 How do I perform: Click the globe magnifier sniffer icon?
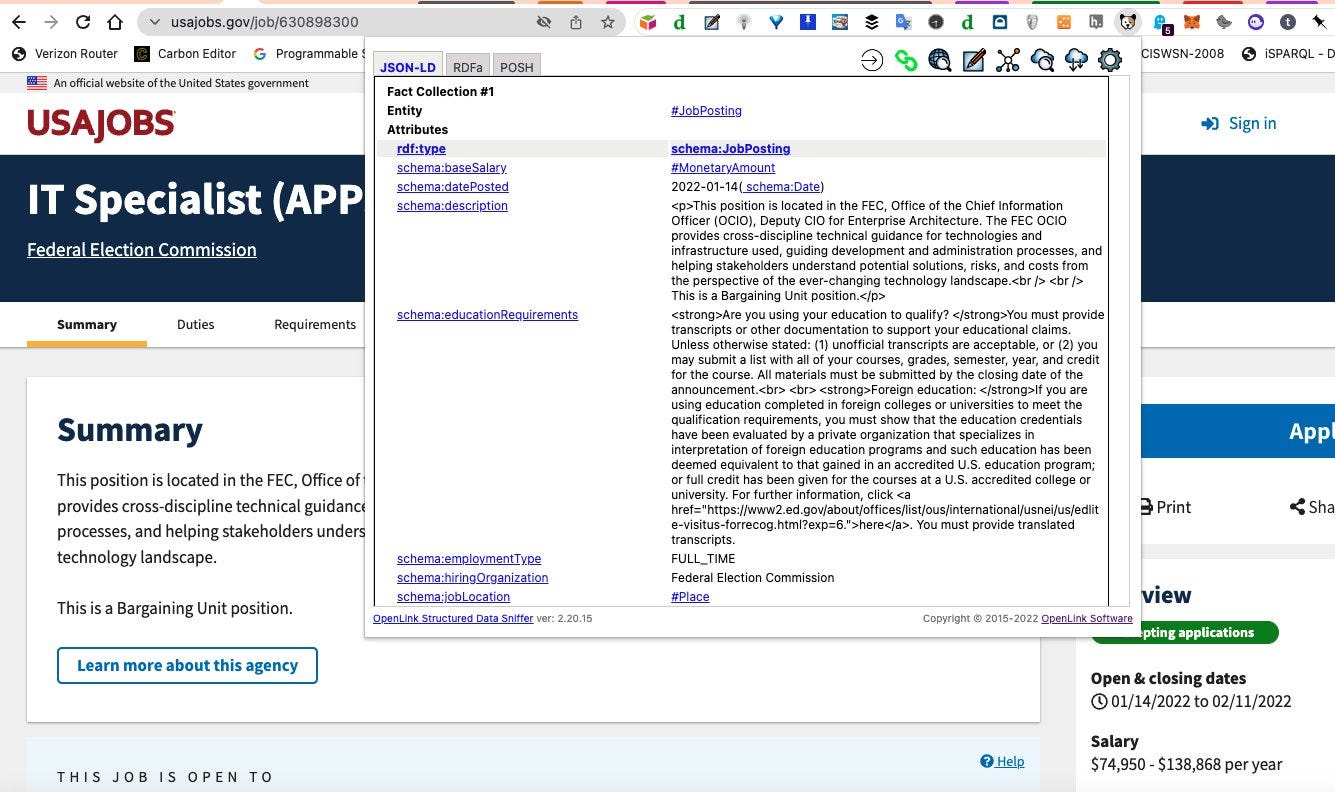click(939, 61)
